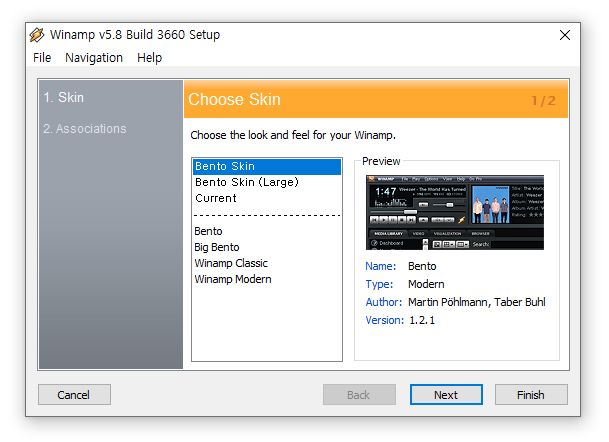Click the Version value 1.2.1

422,320
